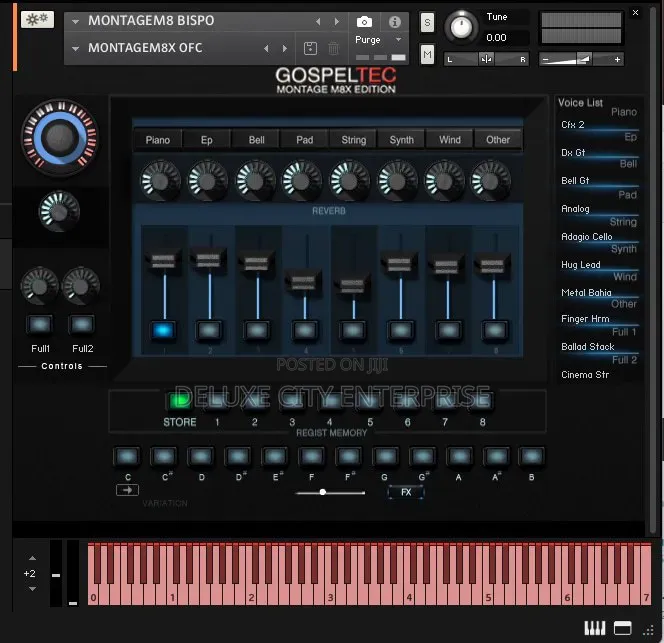Adjust the Piano reverb knob

(160, 181)
